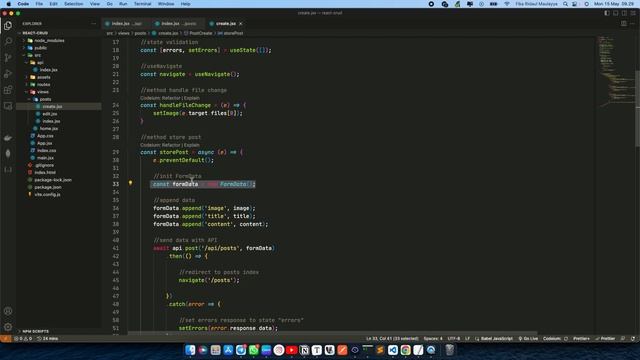Click the errors and warnings status indicator

[23, 339]
